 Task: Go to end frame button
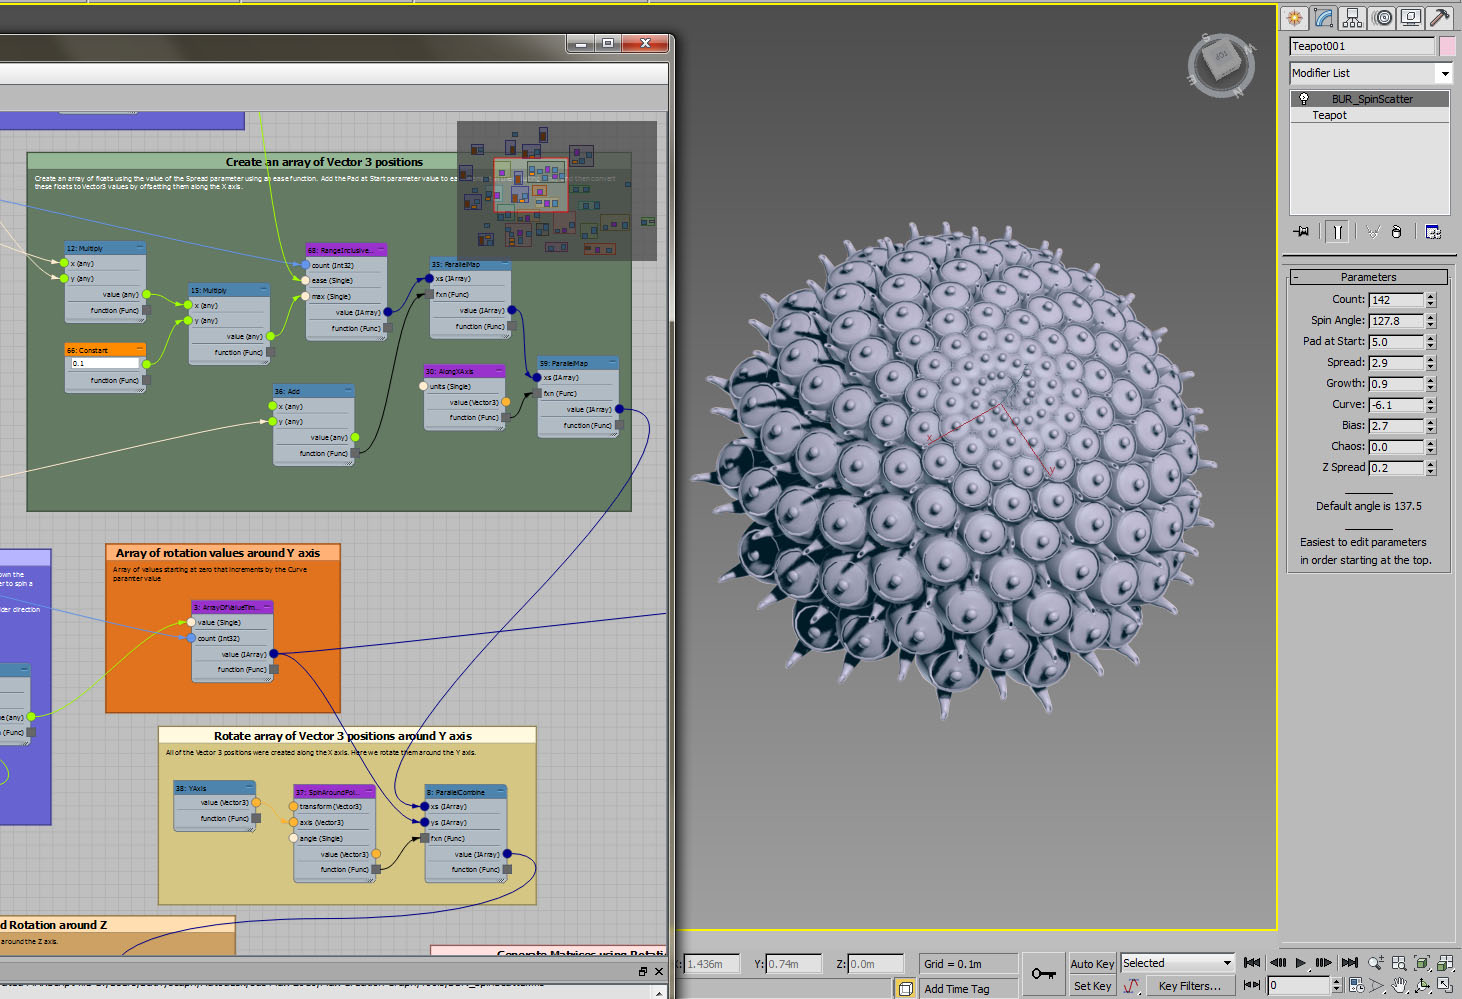point(1349,963)
